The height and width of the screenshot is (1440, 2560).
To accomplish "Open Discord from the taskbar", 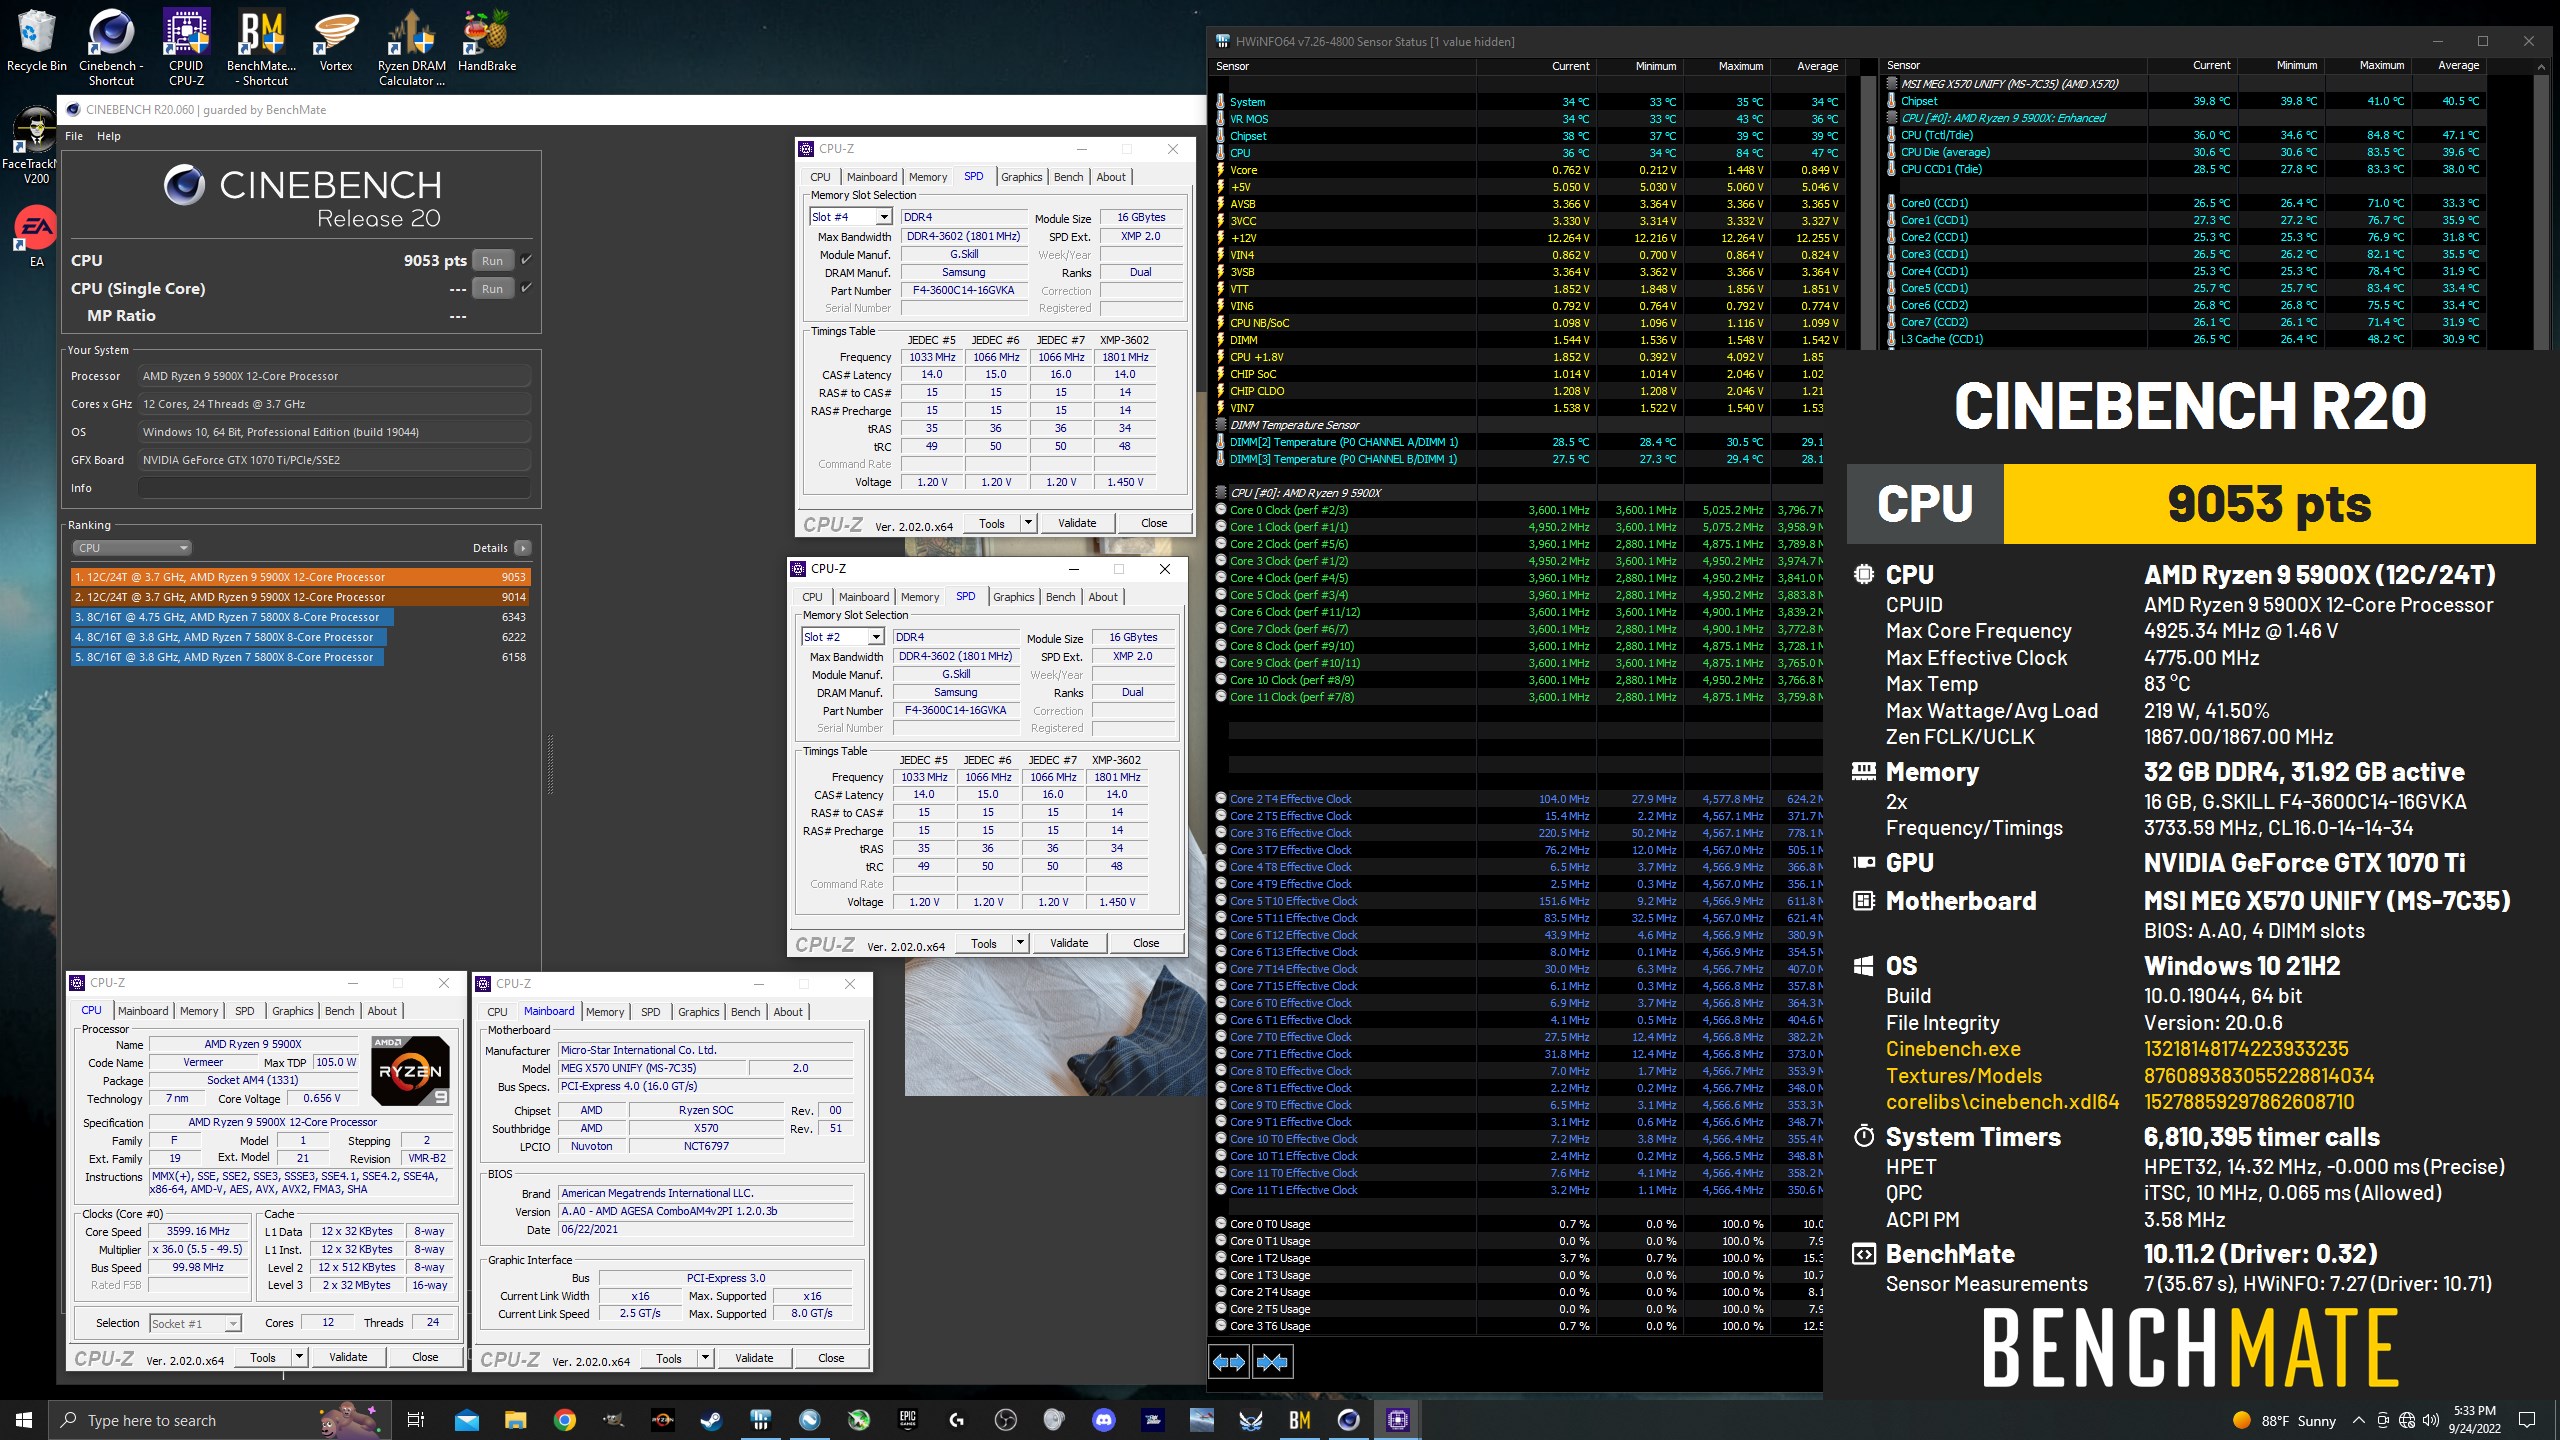I will [1104, 1420].
